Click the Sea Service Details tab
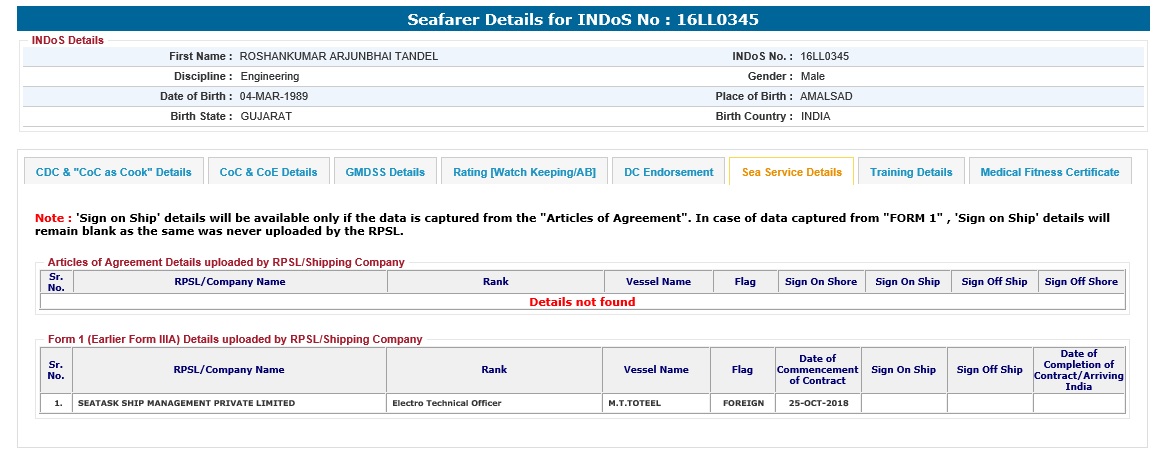Image resolution: width=1170 pixels, height=460 pixels. click(791, 172)
